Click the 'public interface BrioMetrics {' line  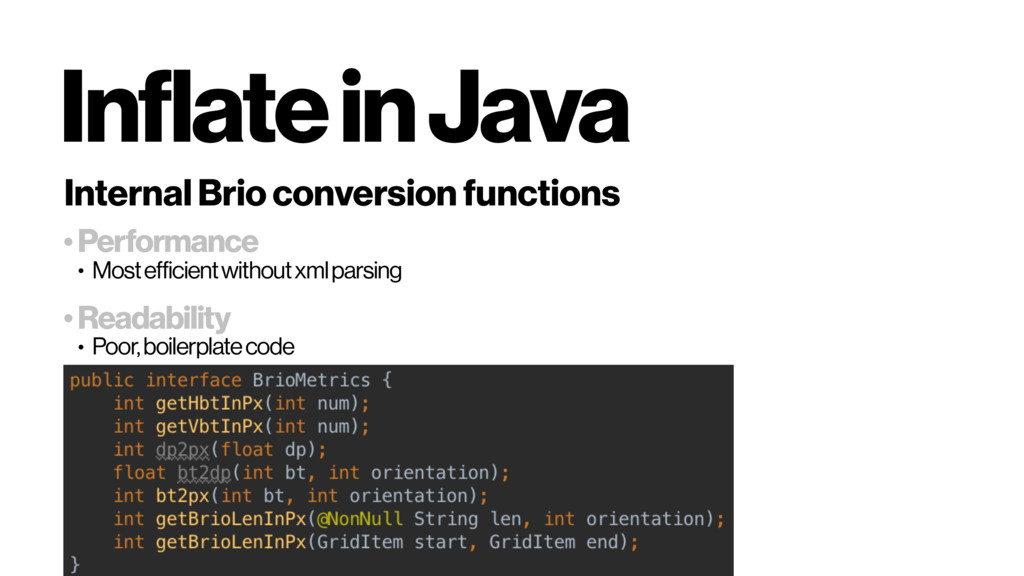pos(231,380)
